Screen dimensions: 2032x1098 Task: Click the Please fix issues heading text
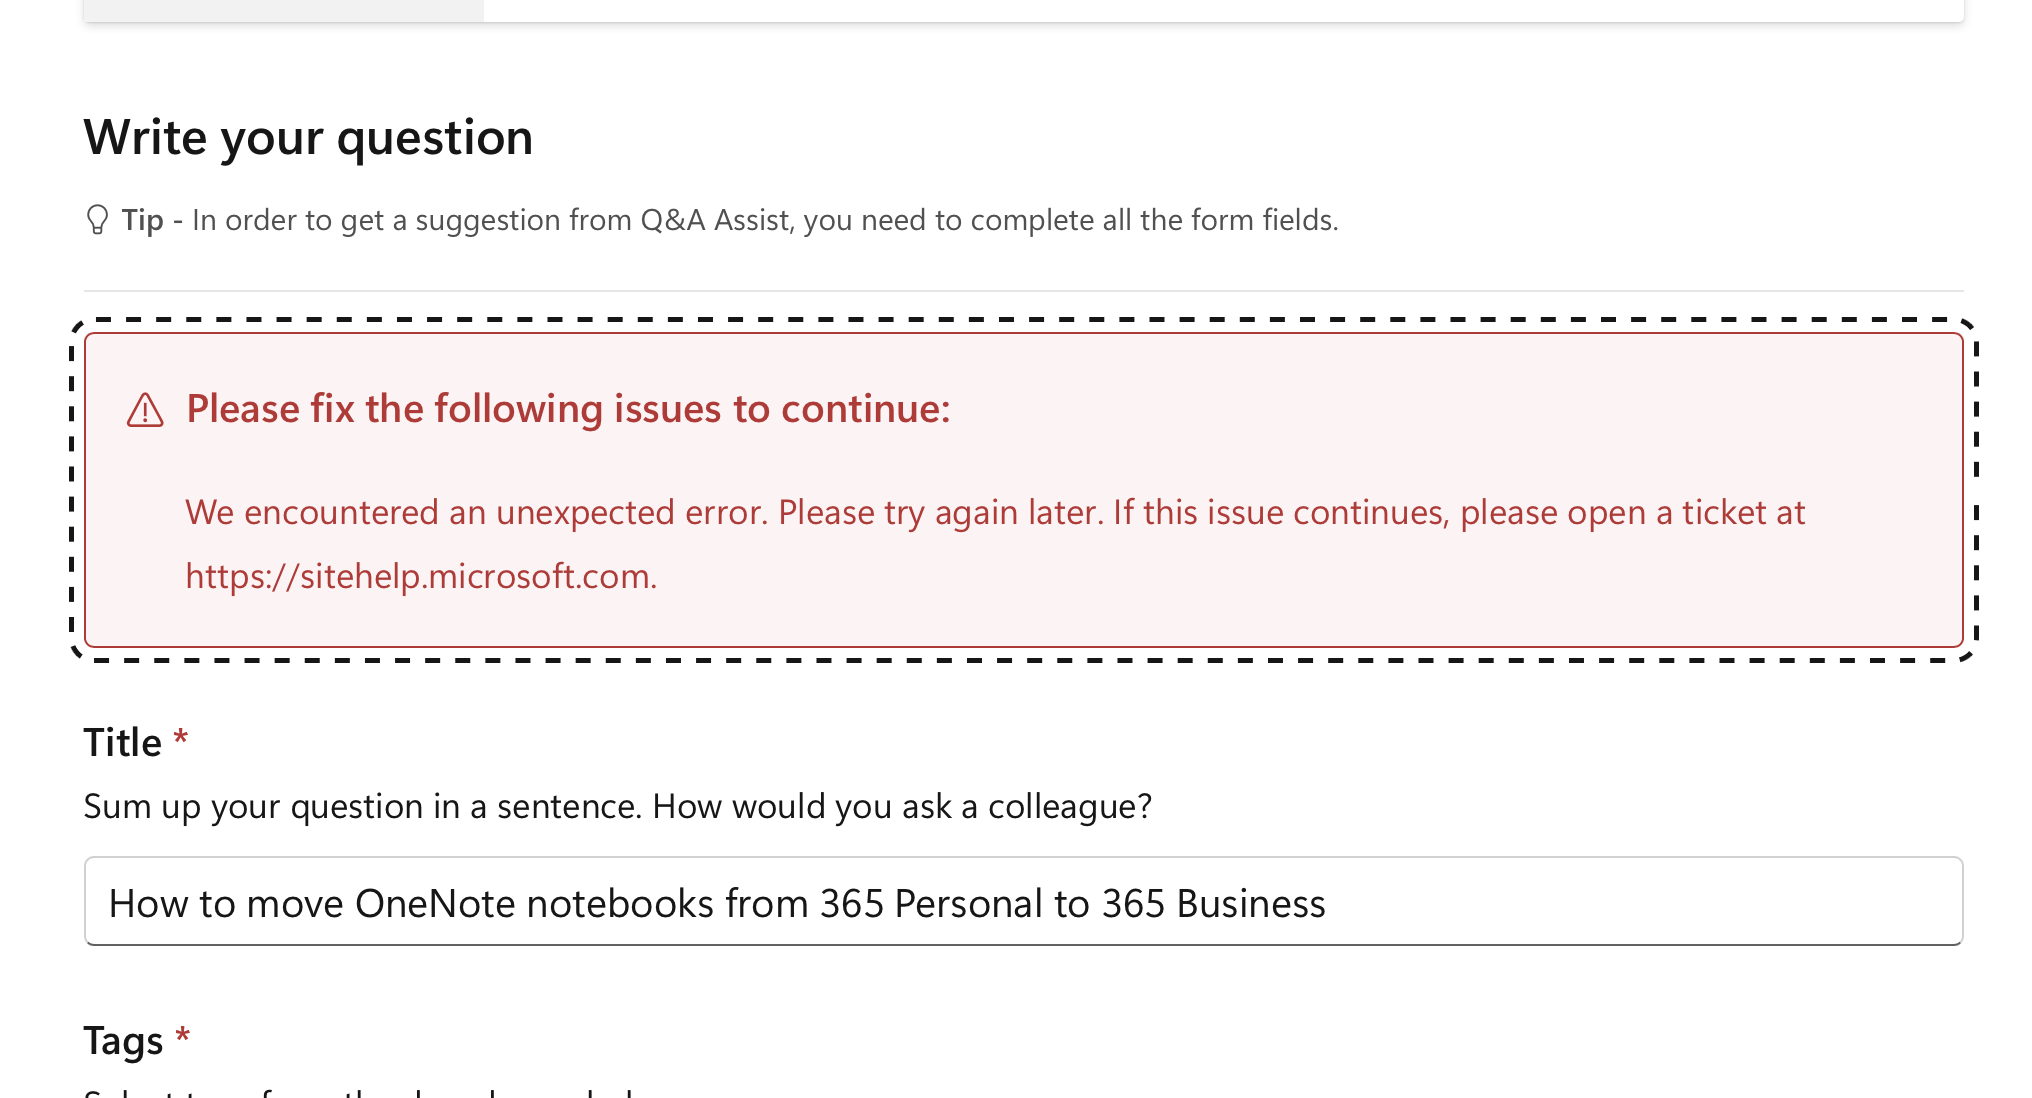click(x=568, y=409)
